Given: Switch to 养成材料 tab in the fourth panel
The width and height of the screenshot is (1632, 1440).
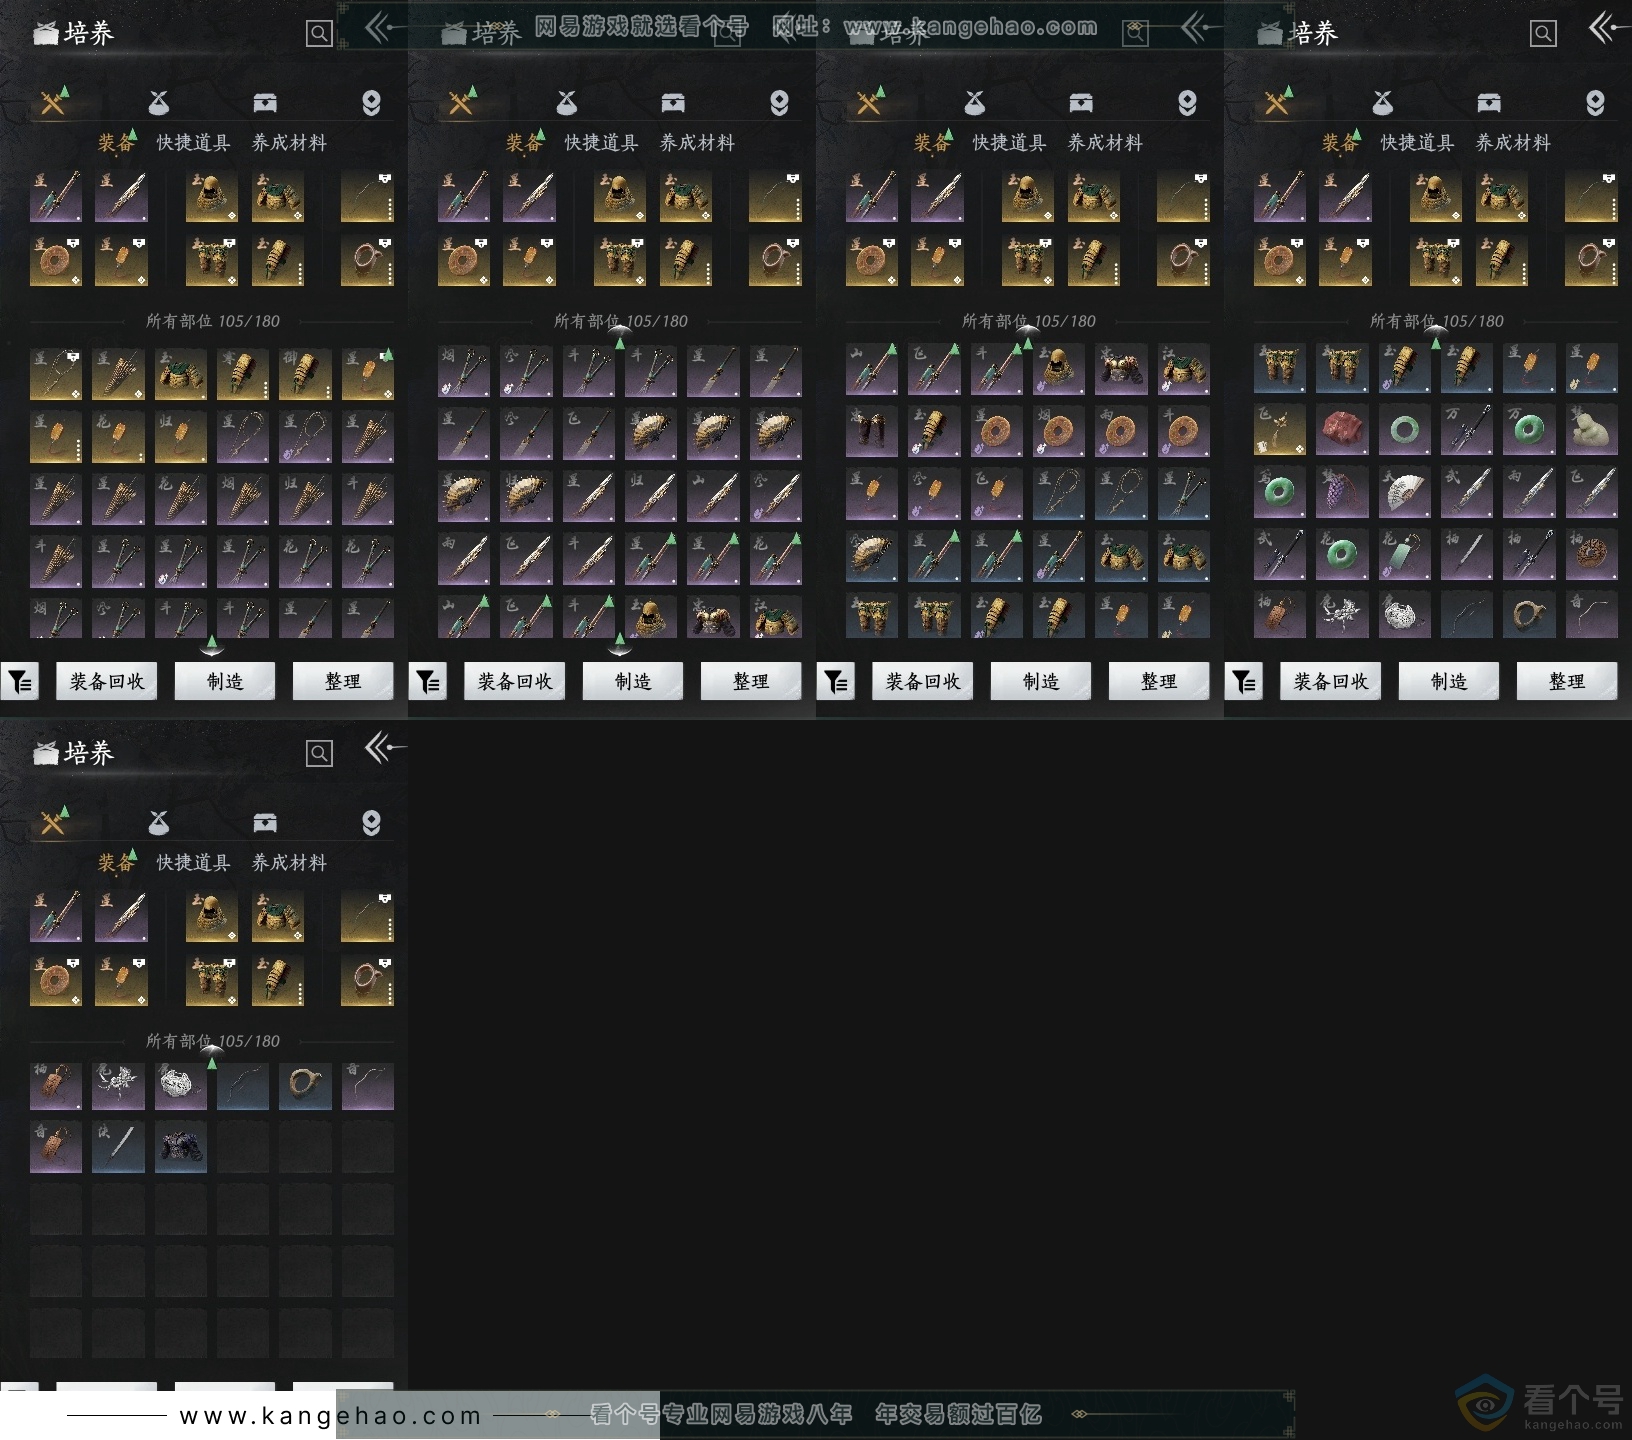Looking at the screenshot, I should point(1513,143).
